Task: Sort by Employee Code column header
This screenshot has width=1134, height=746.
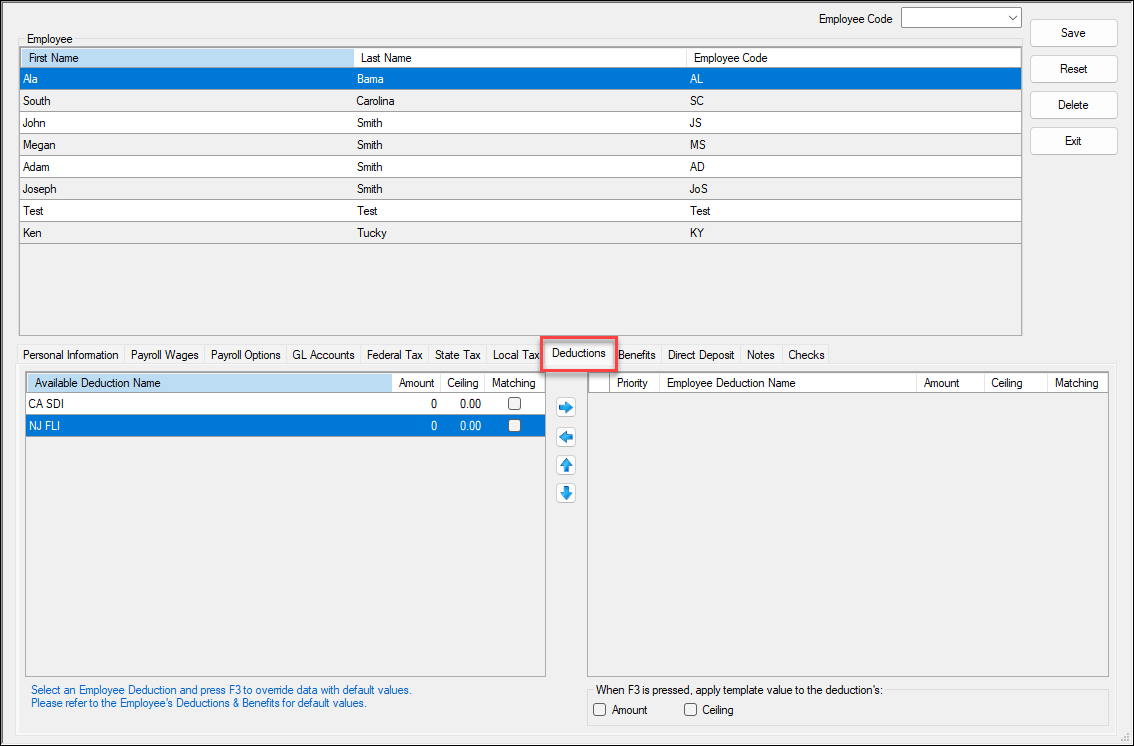Action: (853, 58)
